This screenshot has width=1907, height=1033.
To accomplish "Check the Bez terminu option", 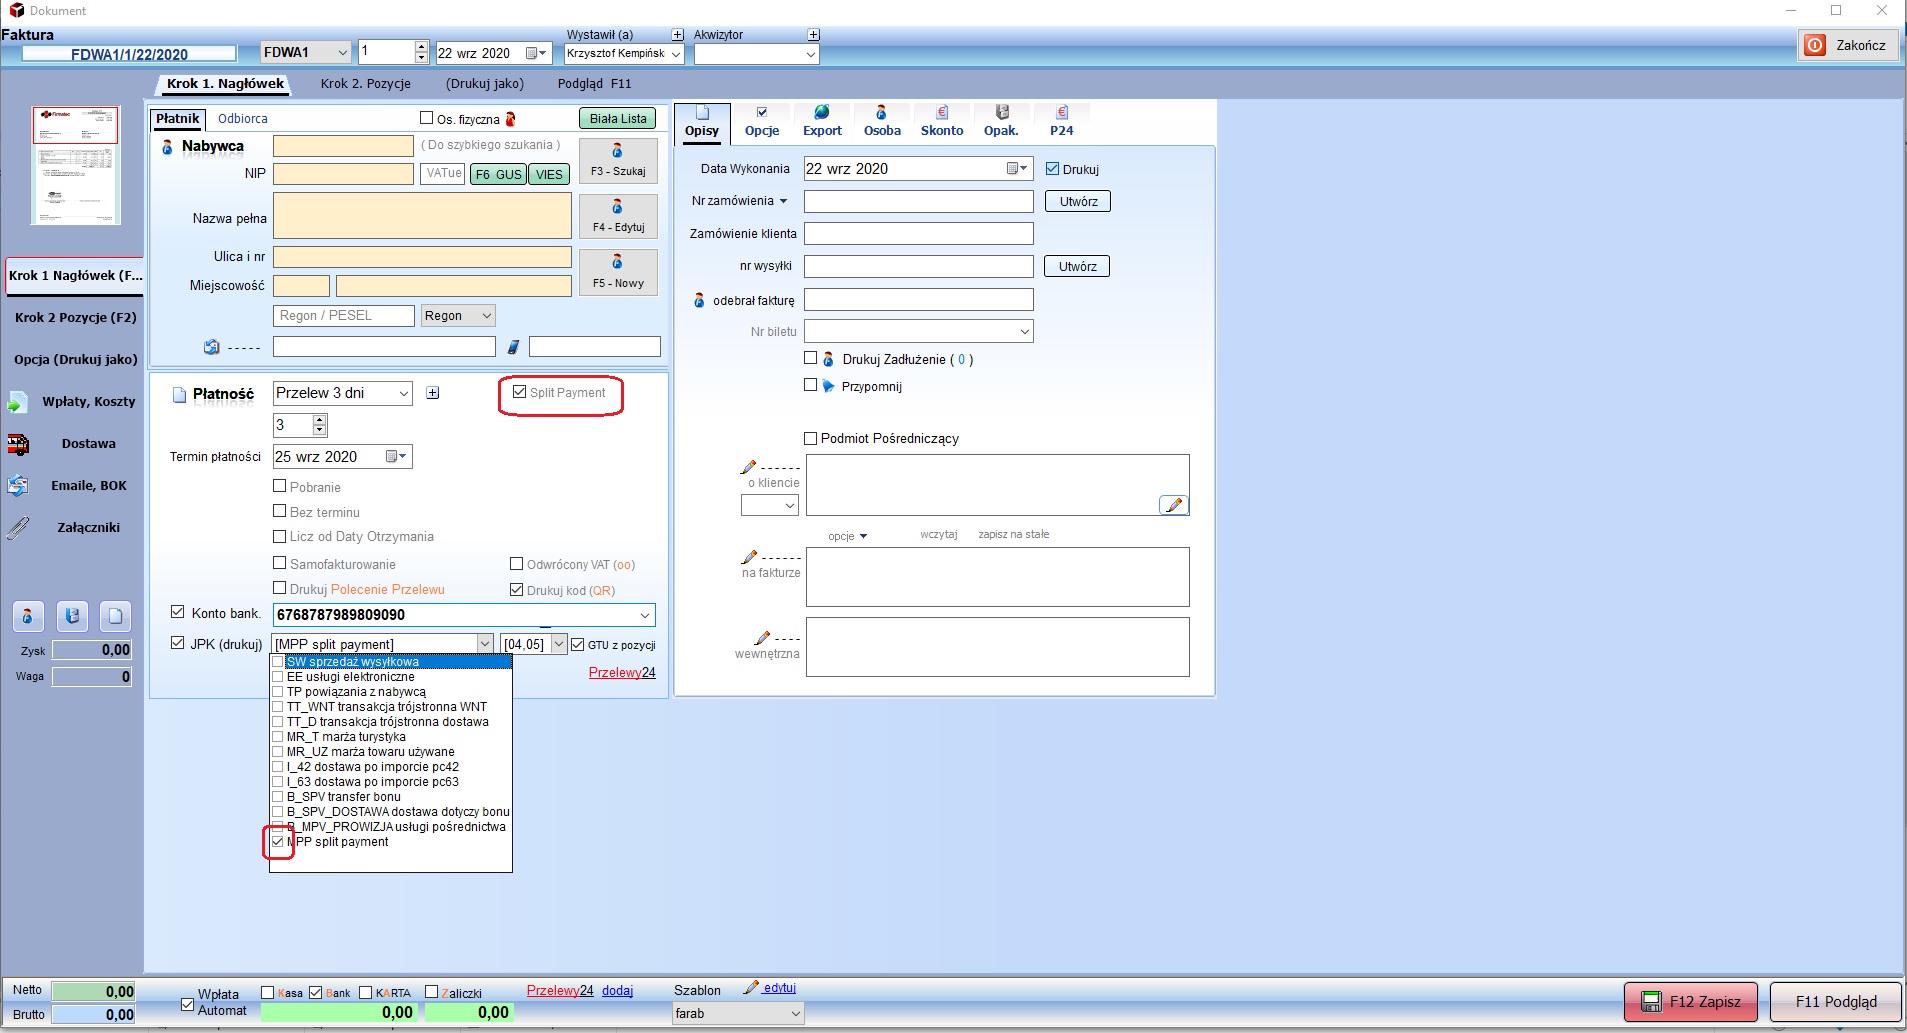I will [280, 511].
